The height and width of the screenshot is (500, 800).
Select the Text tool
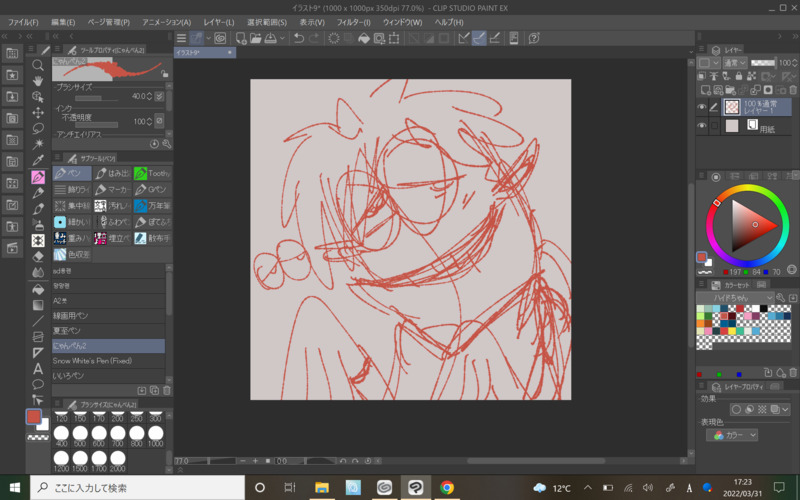coord(38,368)
